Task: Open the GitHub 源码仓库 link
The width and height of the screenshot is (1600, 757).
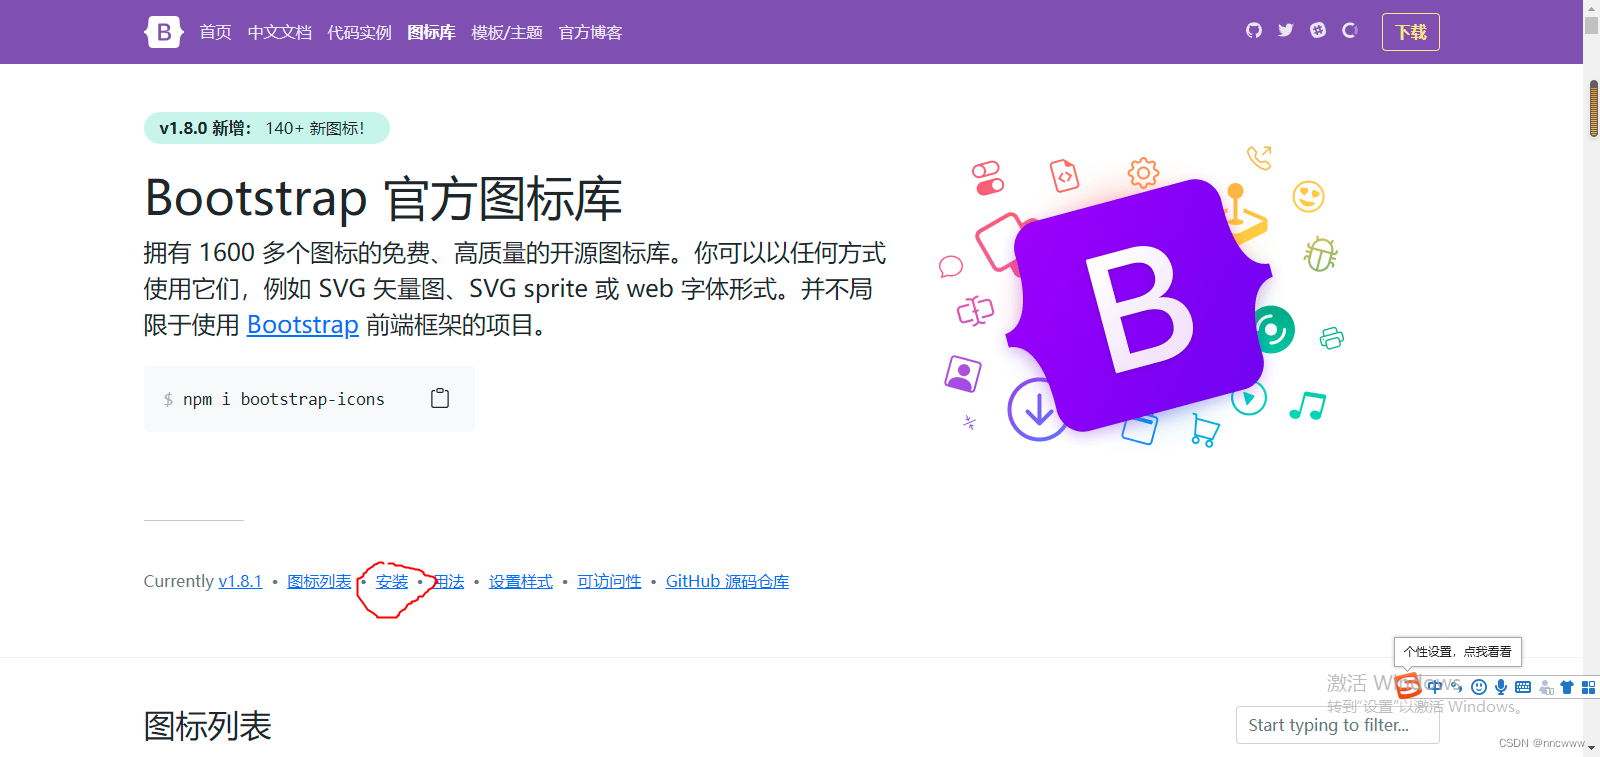Action: (727, 581)
